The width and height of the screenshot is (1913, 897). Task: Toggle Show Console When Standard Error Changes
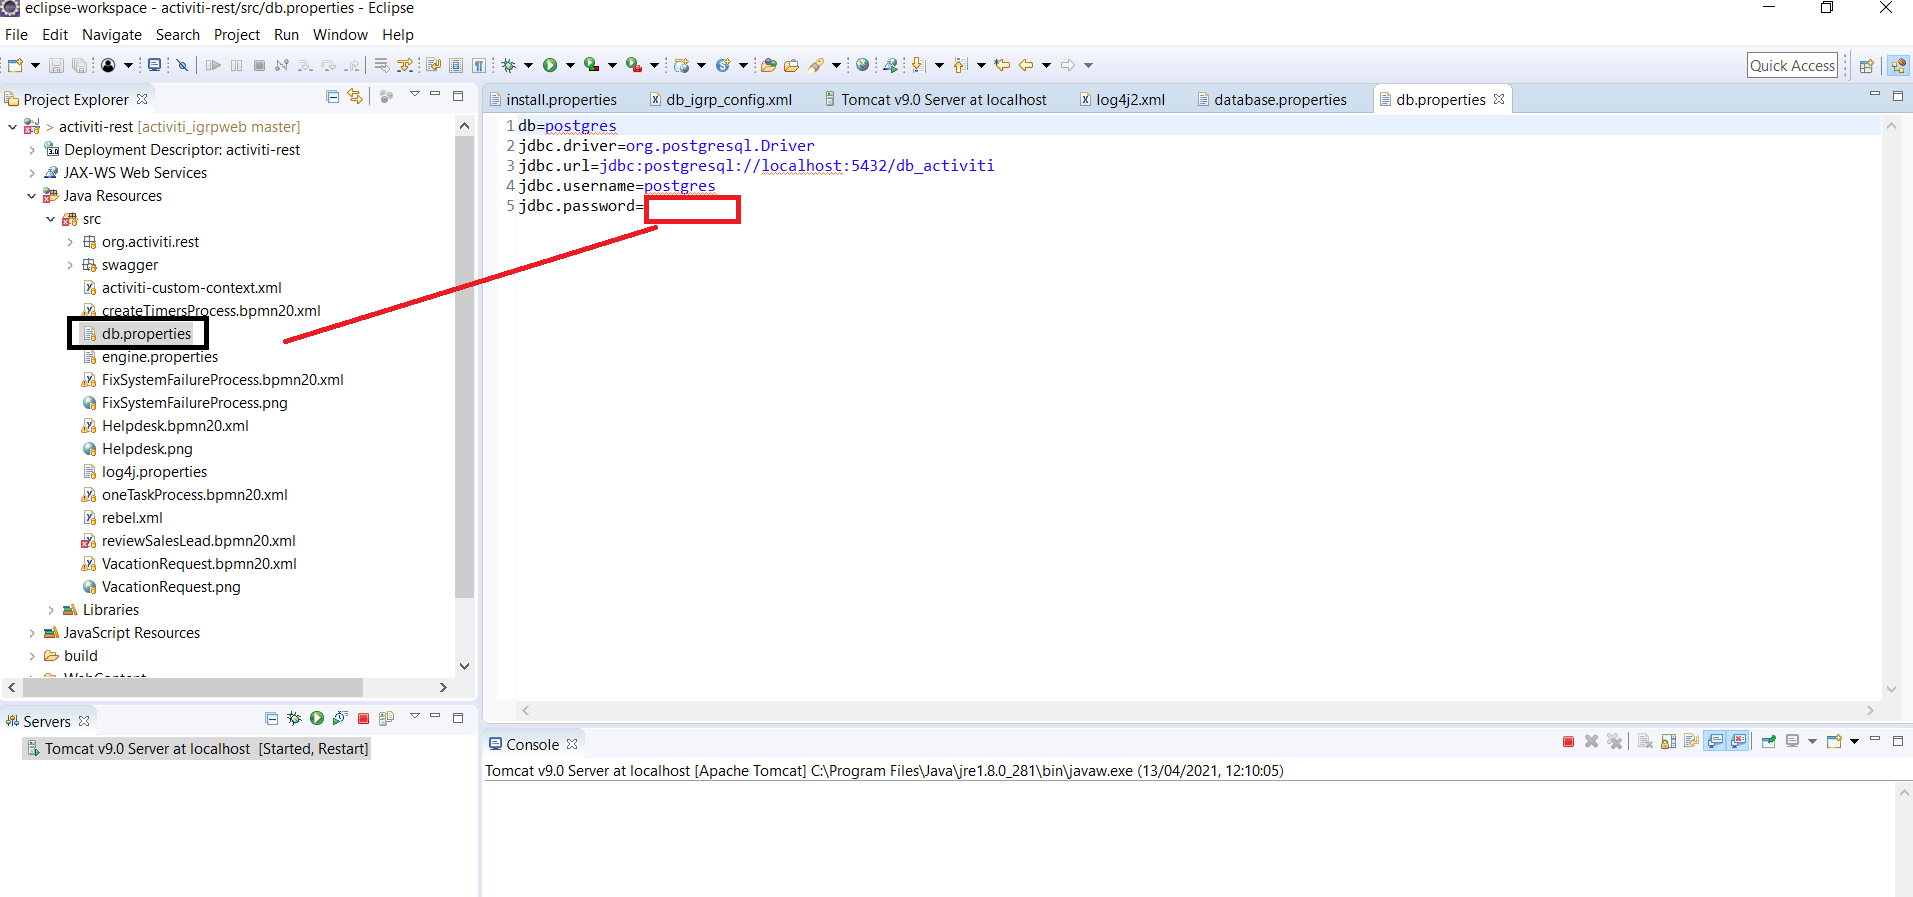coord(1739,742)
